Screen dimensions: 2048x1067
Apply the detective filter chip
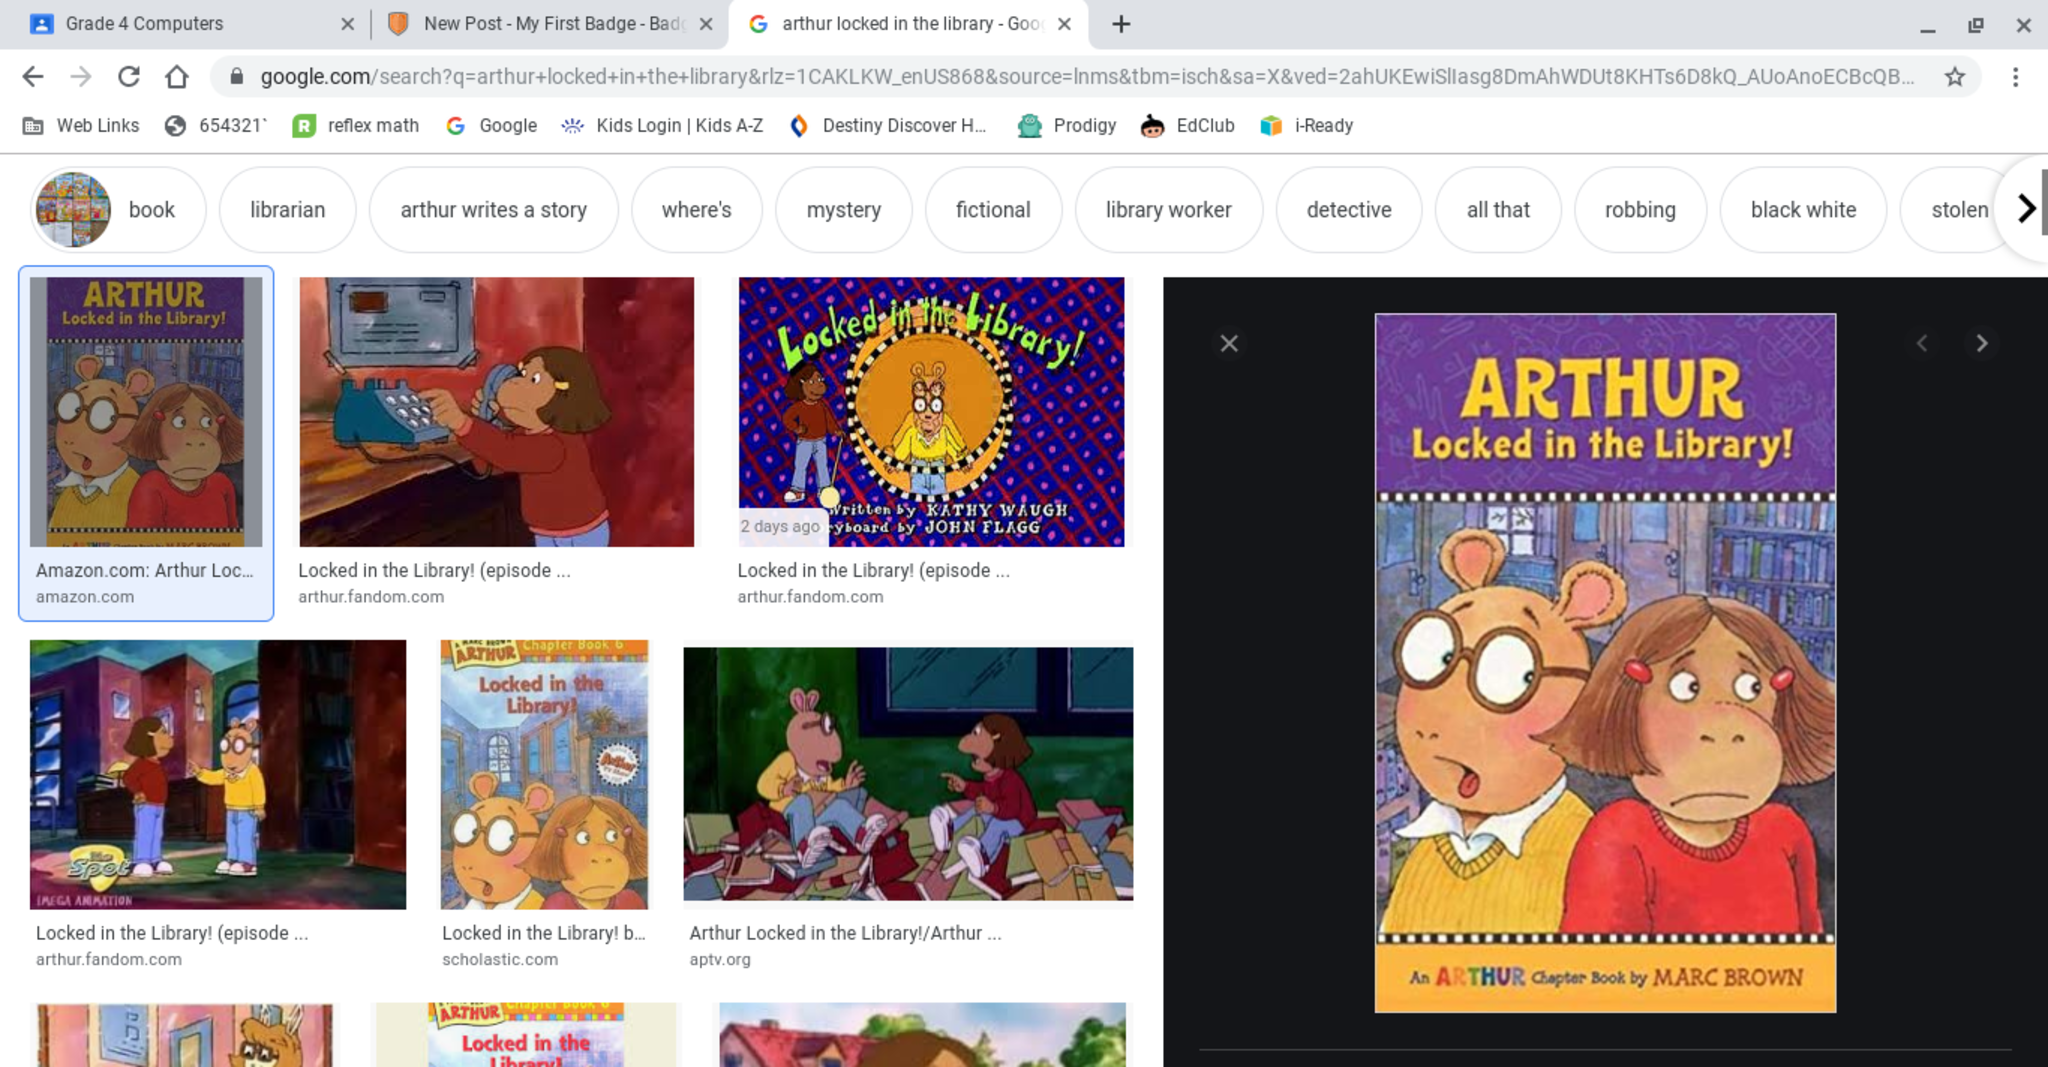(x=1348, y=210)
